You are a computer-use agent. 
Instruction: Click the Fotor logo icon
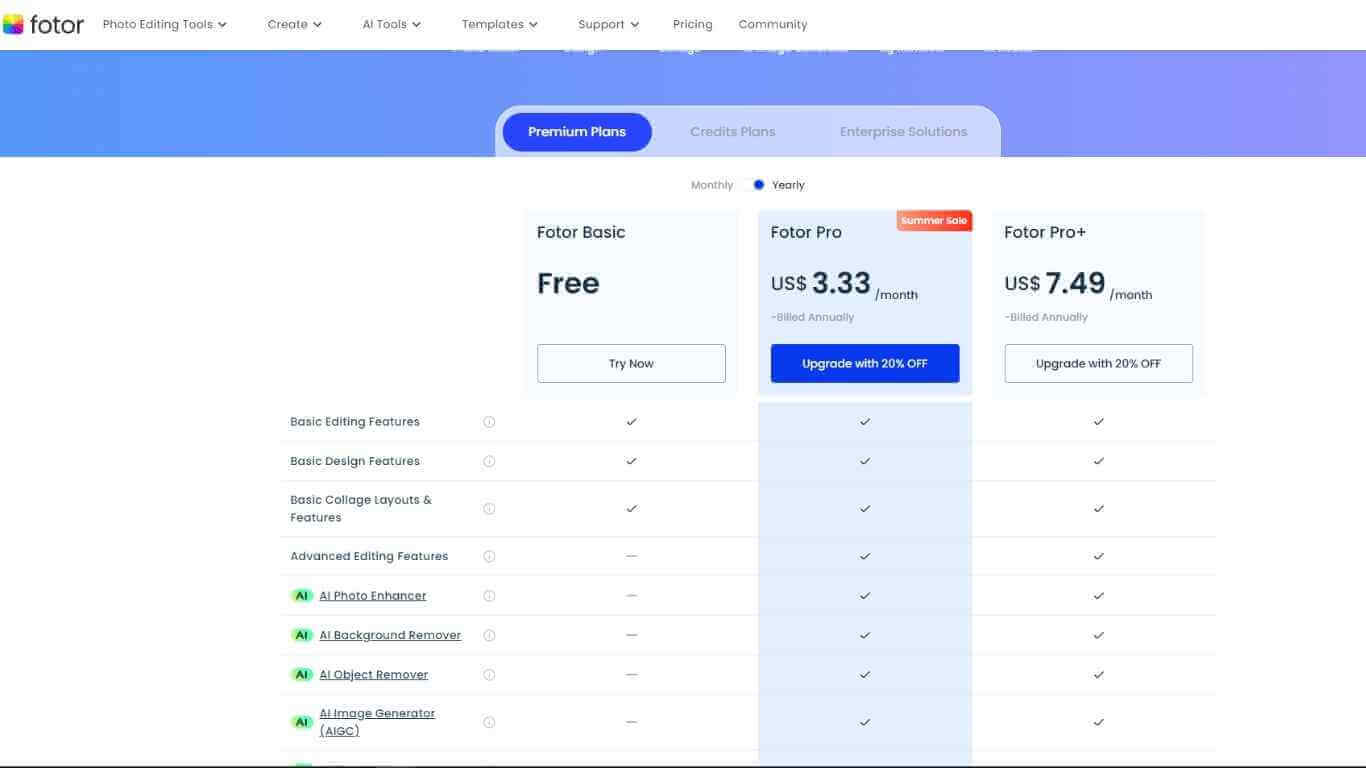point(13,24)
